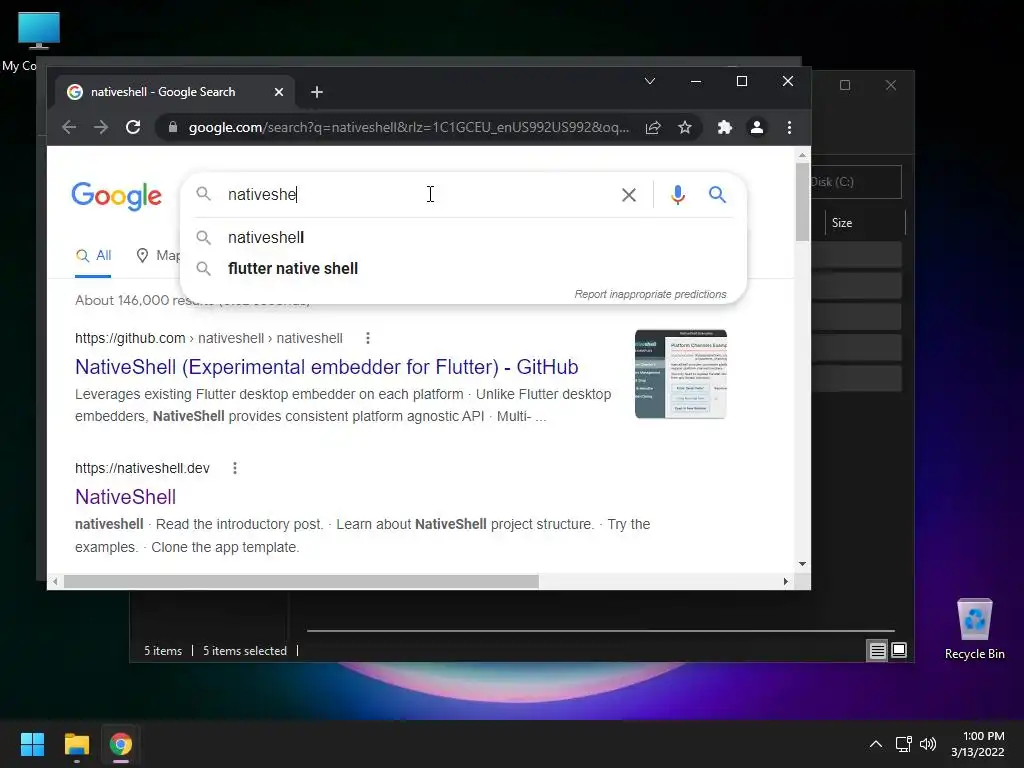
Task: Reload the Chrome page
Action: (x=133, y=127)
